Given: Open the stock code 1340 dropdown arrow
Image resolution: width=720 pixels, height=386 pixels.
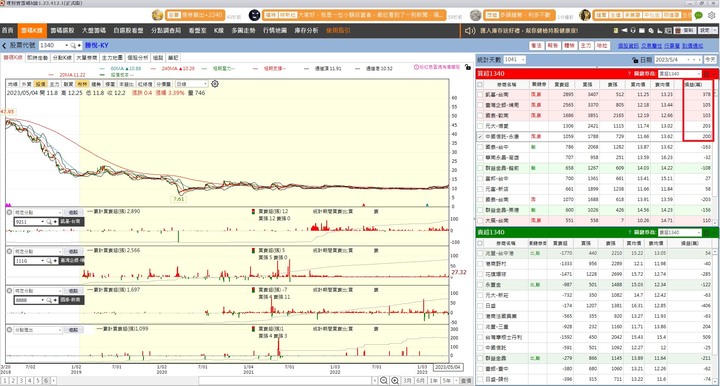Looking at the screenshot, I should pyautogui.click(x=67, y=45).
